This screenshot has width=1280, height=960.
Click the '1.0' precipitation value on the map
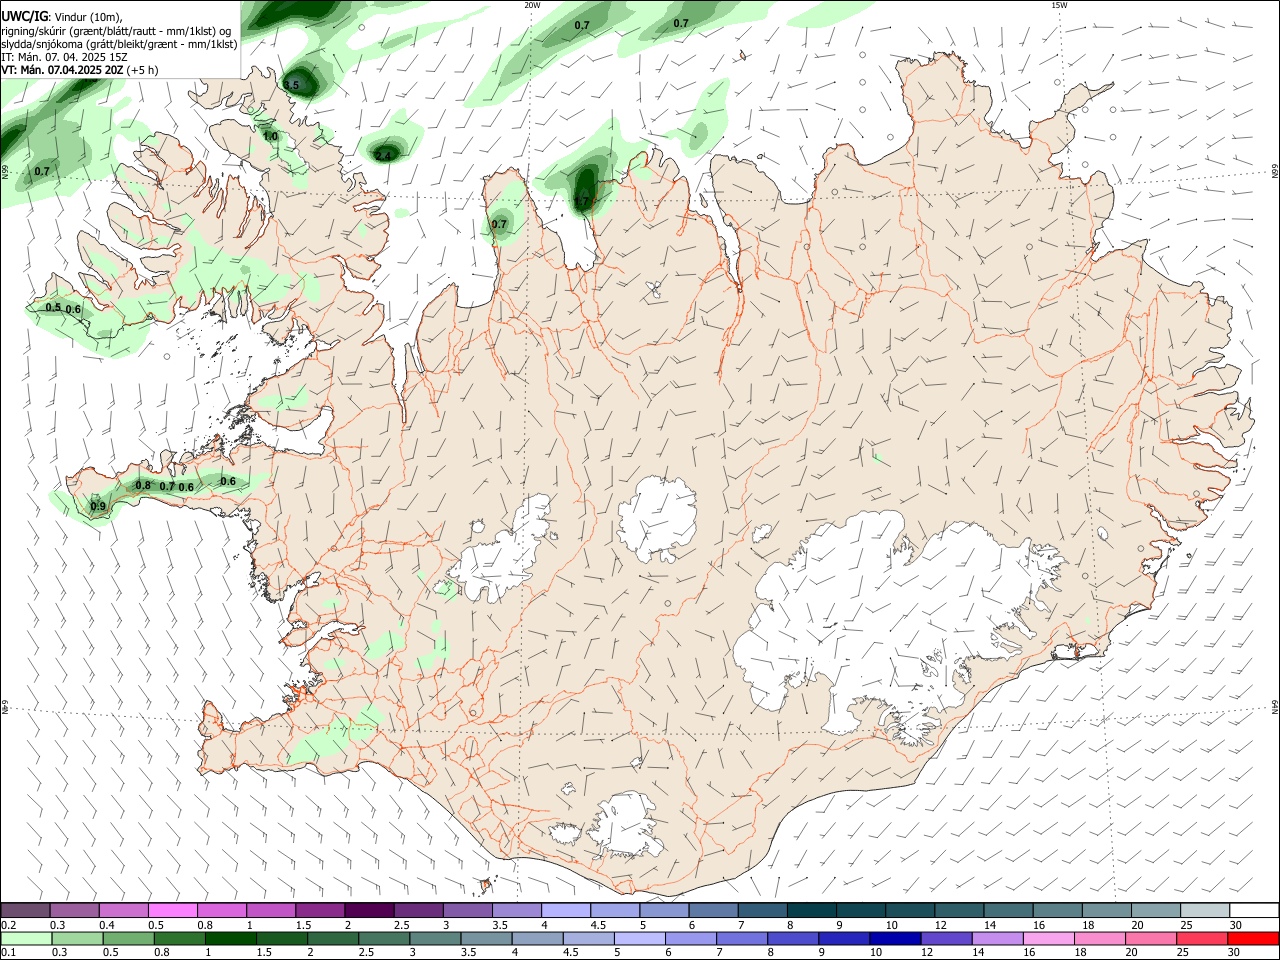[x=270, y=136]
